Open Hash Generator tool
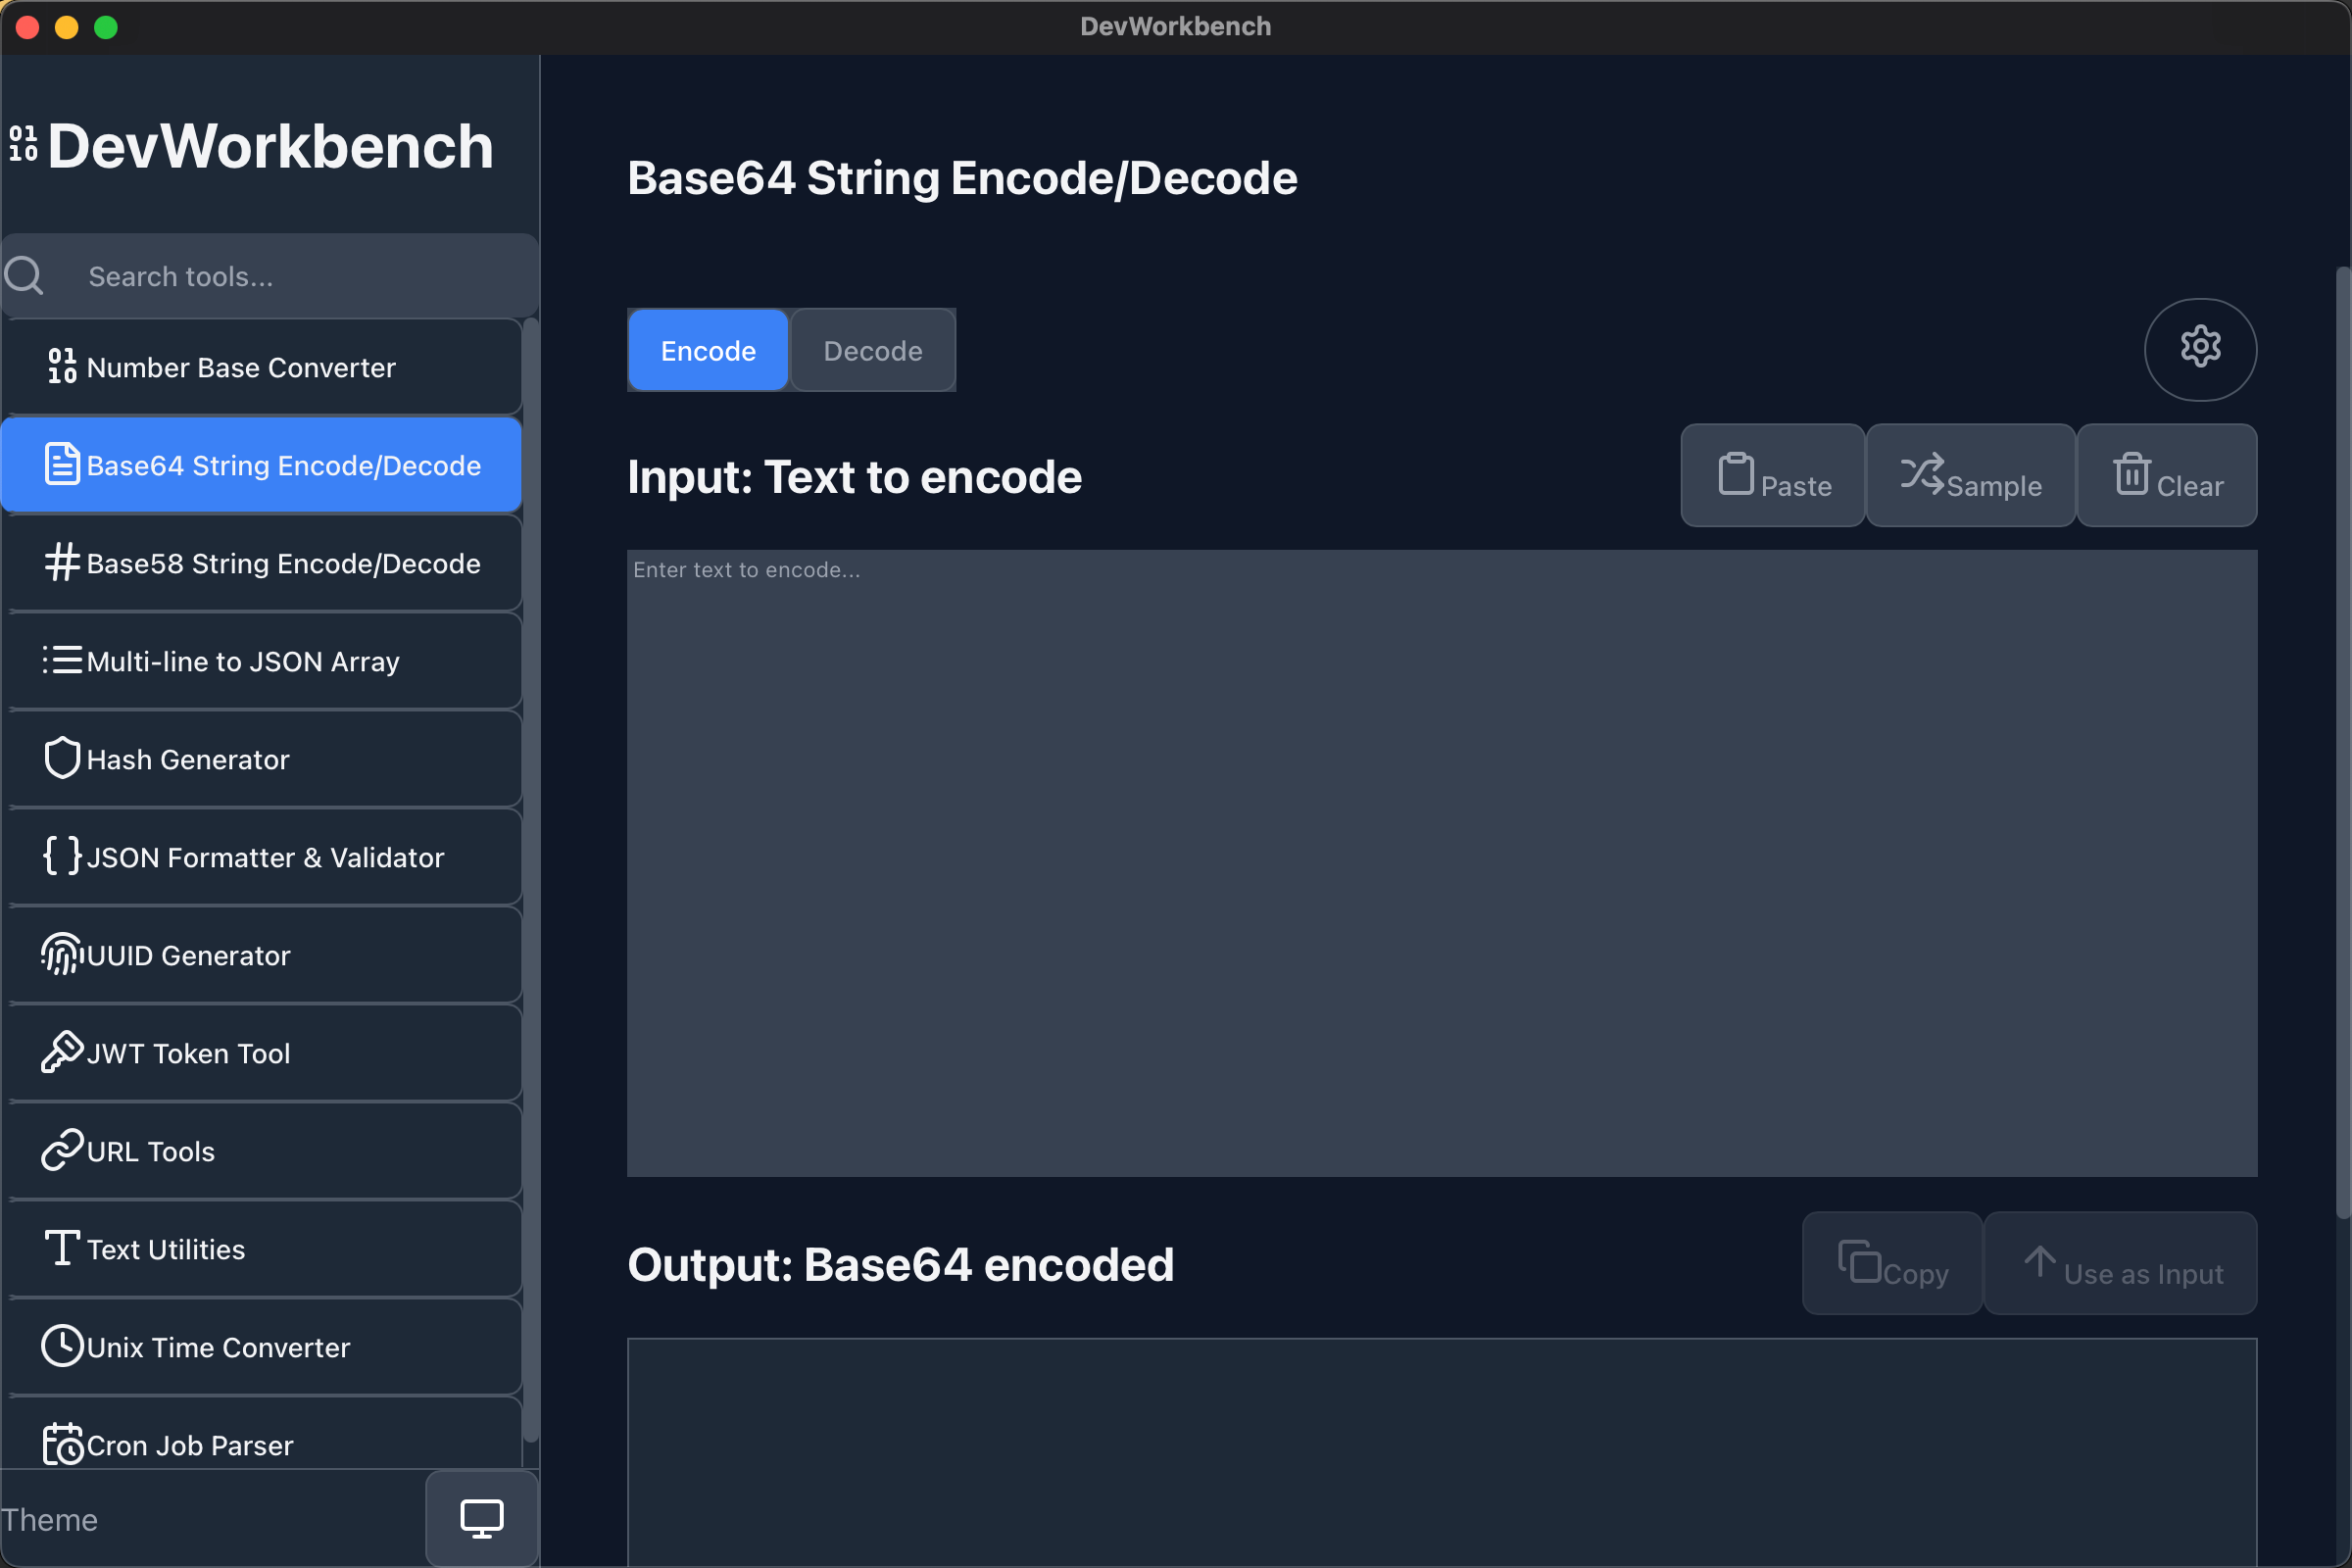 [x=262, y=759]
